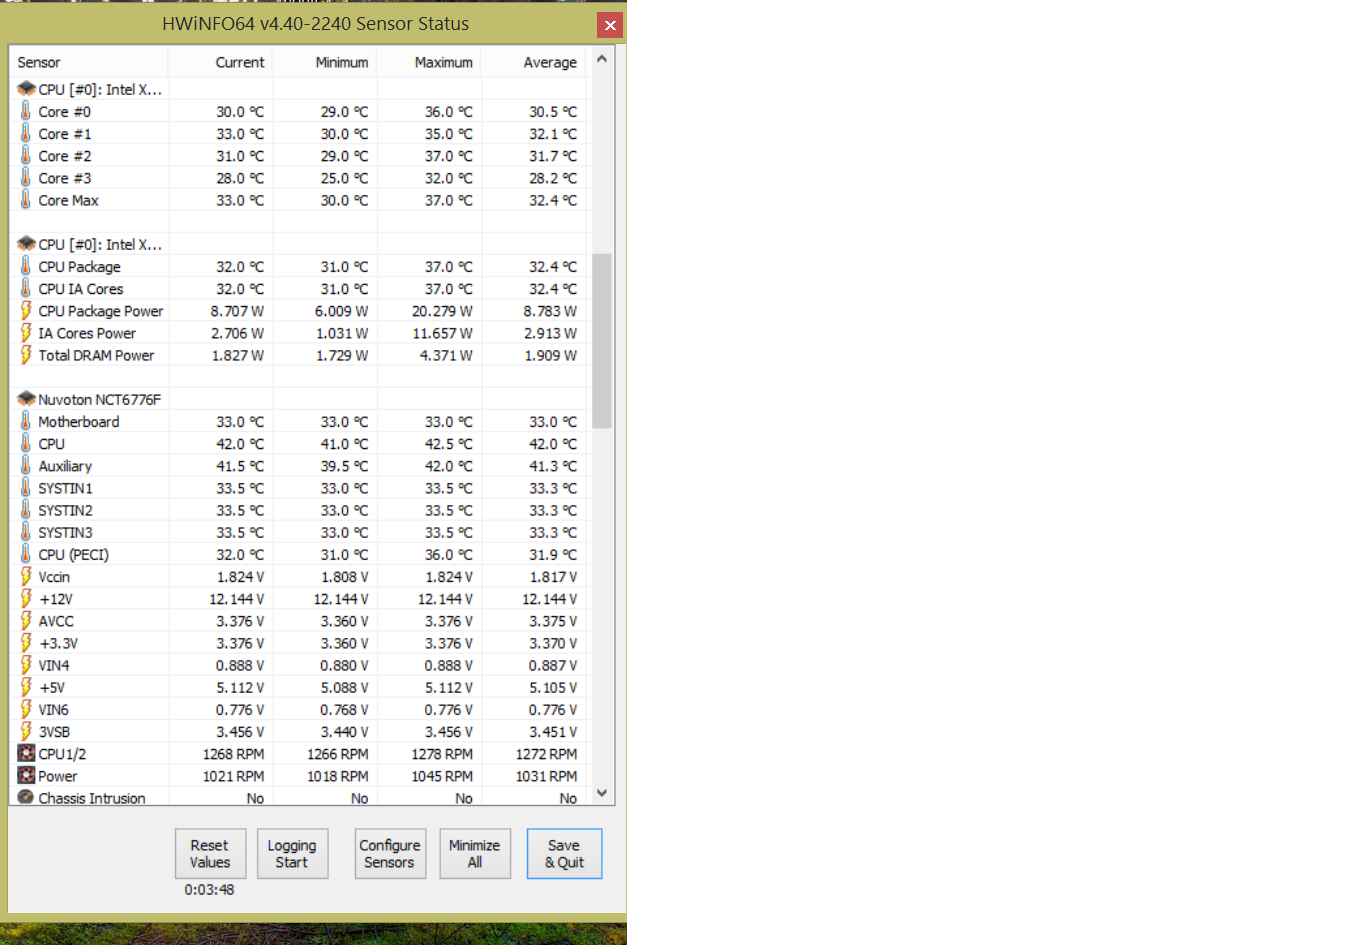Click the 1.824 V current Vccin value
The width and height of the screenshot is (1364, 945).
[x=240, y=577]
